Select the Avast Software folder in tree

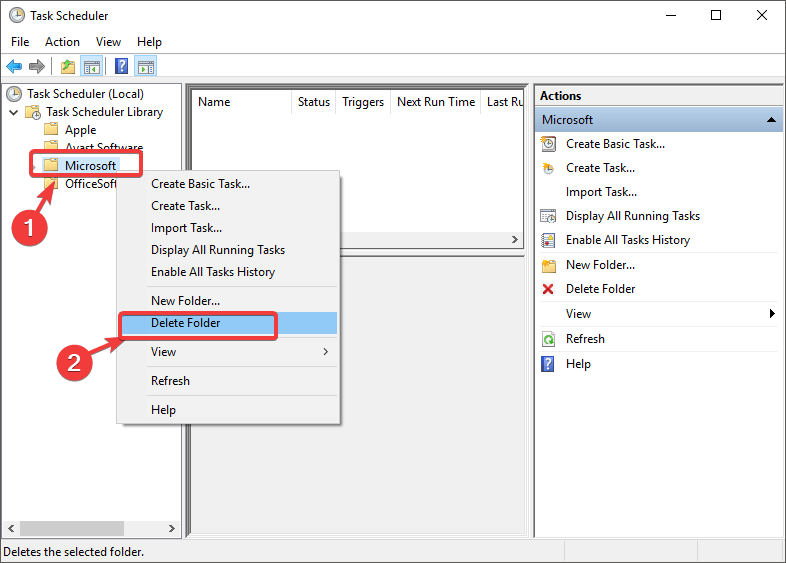[104, 148]
